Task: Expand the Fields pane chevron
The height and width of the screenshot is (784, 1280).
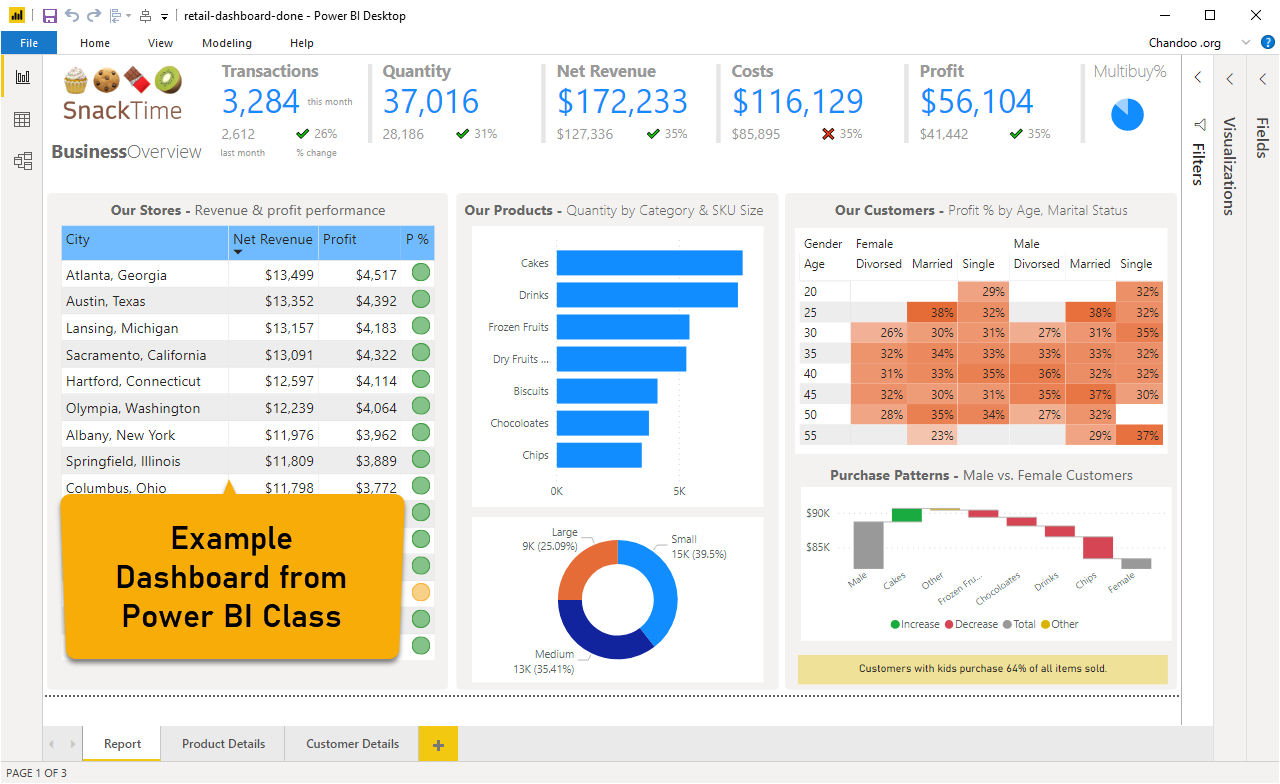Action: point(1263,79)
